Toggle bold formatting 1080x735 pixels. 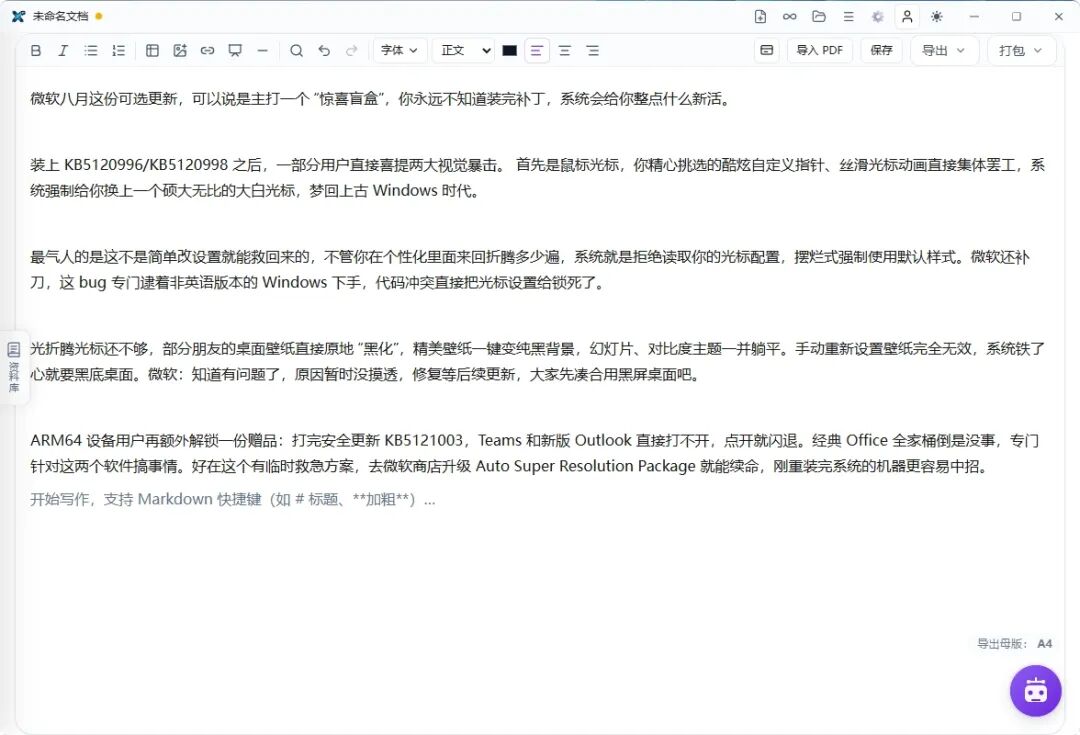36,50
